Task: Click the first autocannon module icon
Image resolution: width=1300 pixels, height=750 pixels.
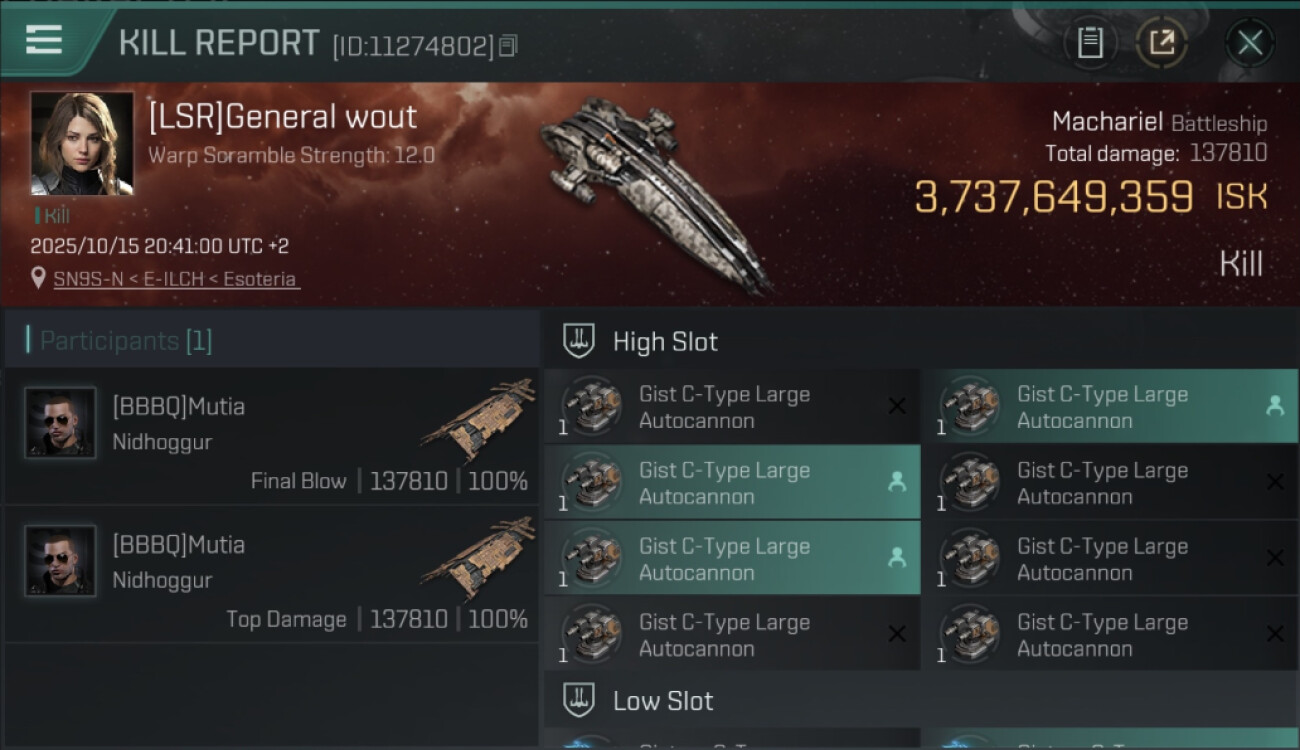Action: (x=590, y=407)
